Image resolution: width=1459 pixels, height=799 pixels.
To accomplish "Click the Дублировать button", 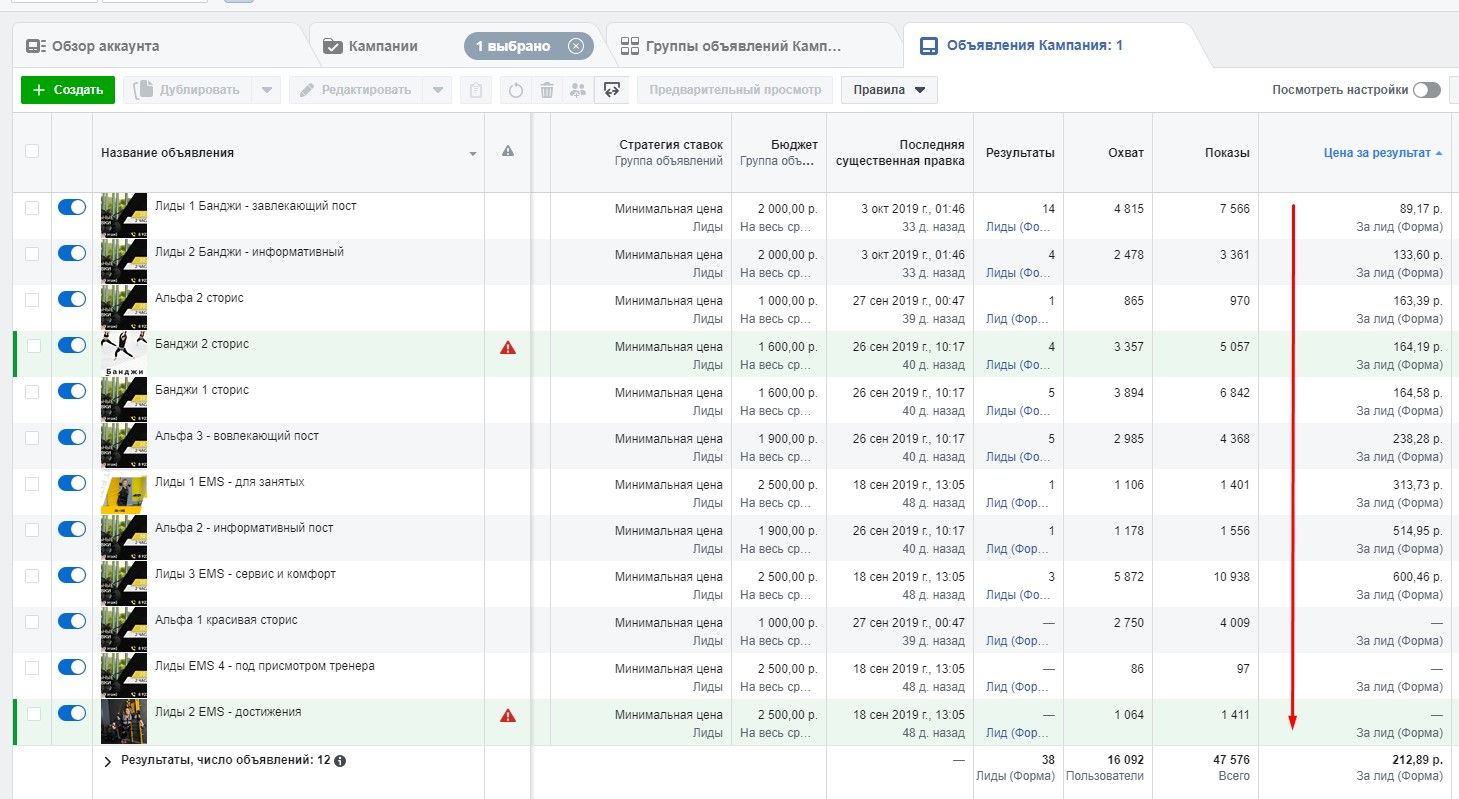I will [x=187, y=90].
